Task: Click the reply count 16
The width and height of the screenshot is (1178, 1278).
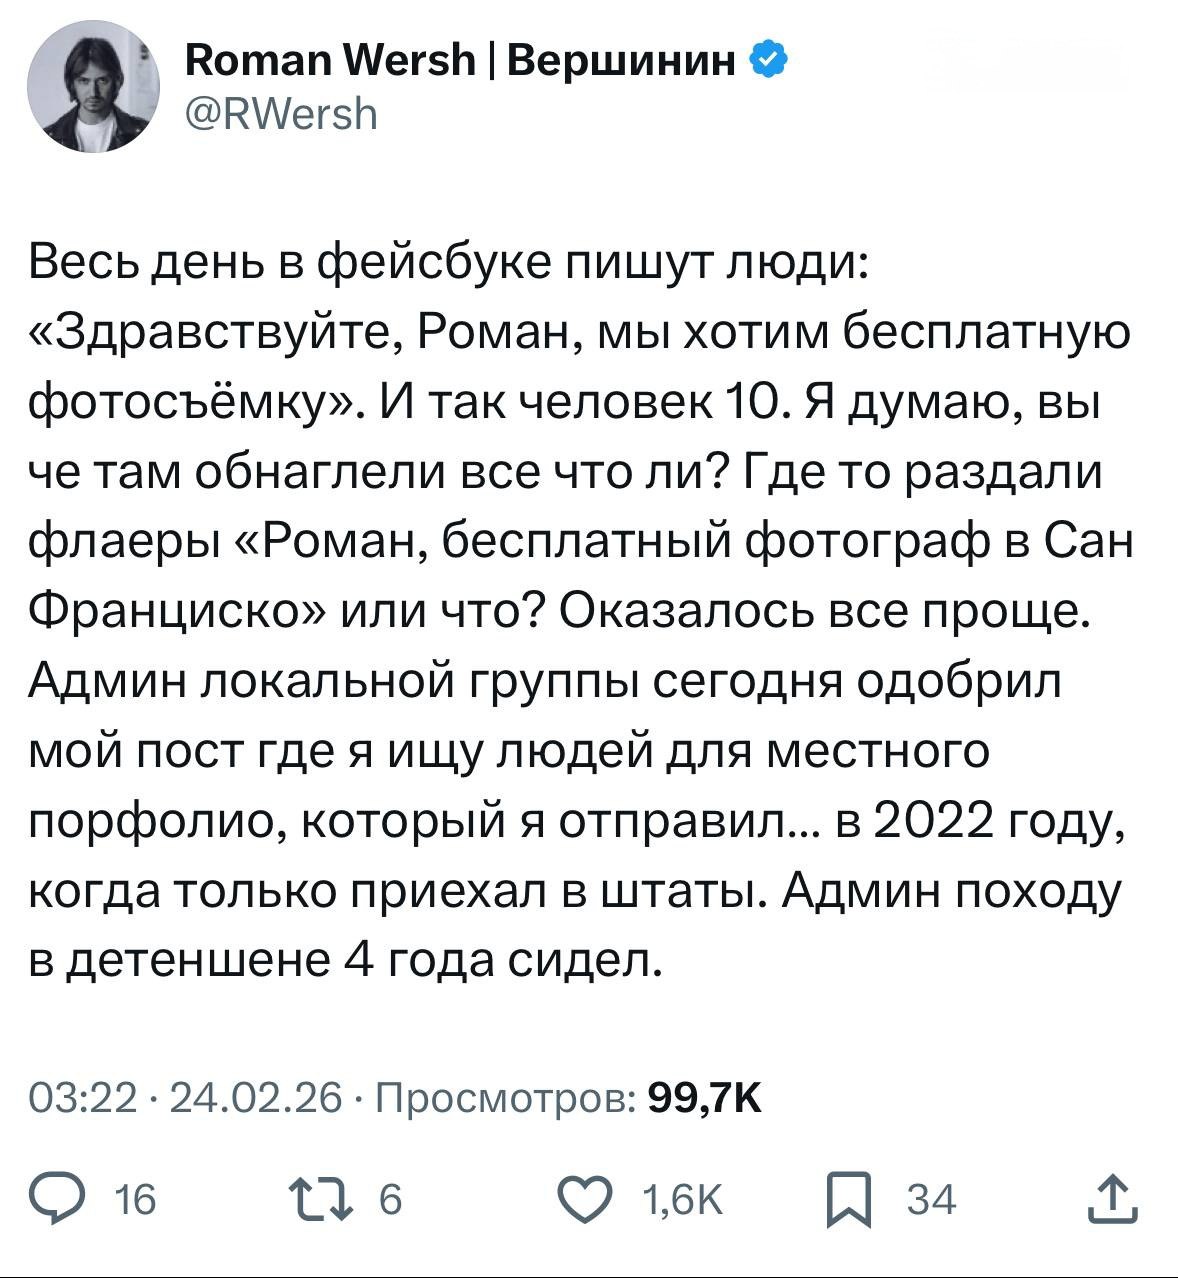Action: 137,1199
